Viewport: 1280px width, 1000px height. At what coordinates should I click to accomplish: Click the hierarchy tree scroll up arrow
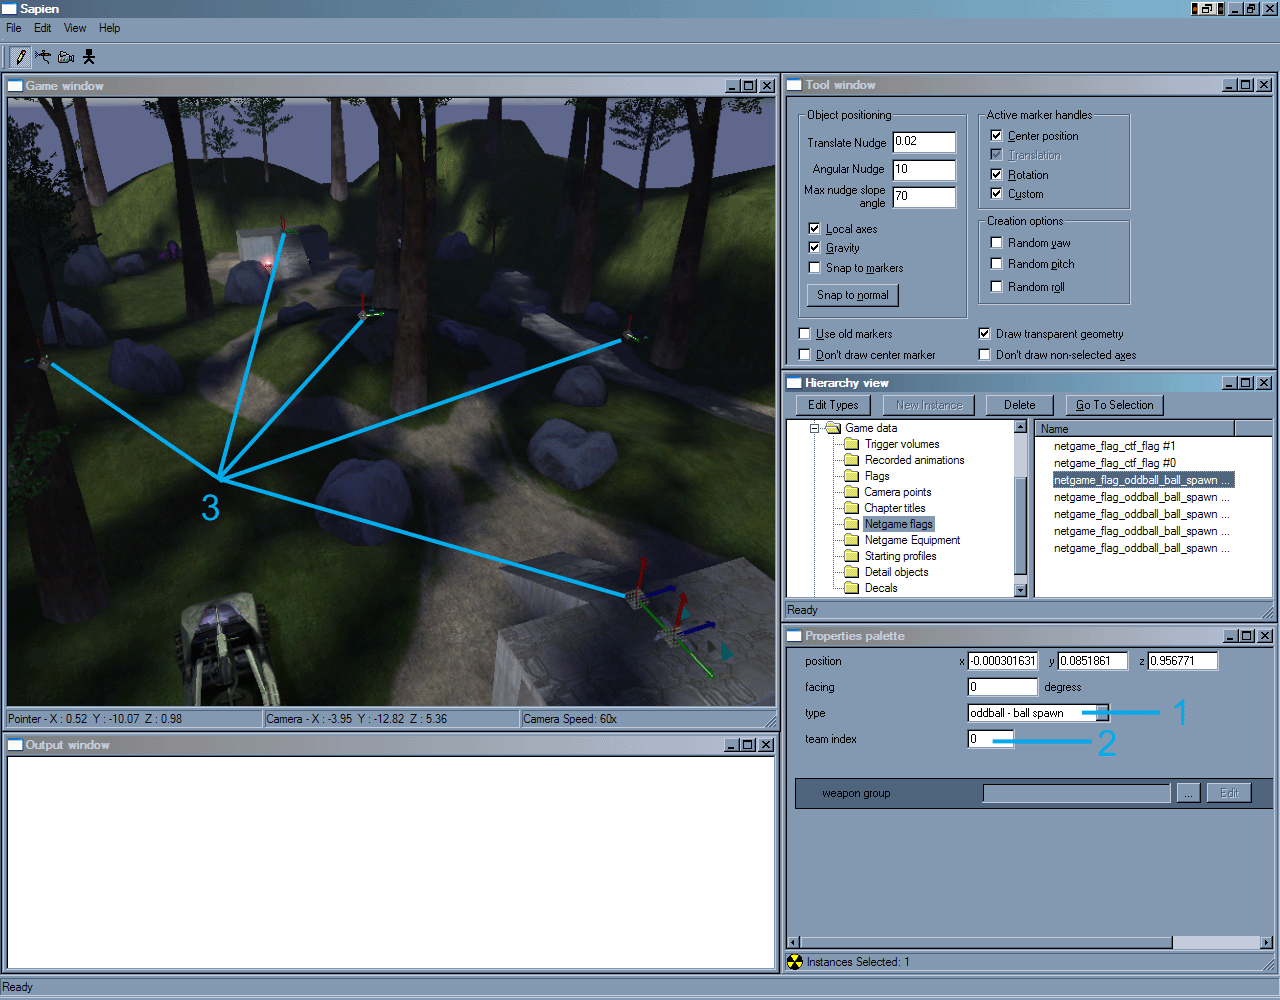point(1020,427)
